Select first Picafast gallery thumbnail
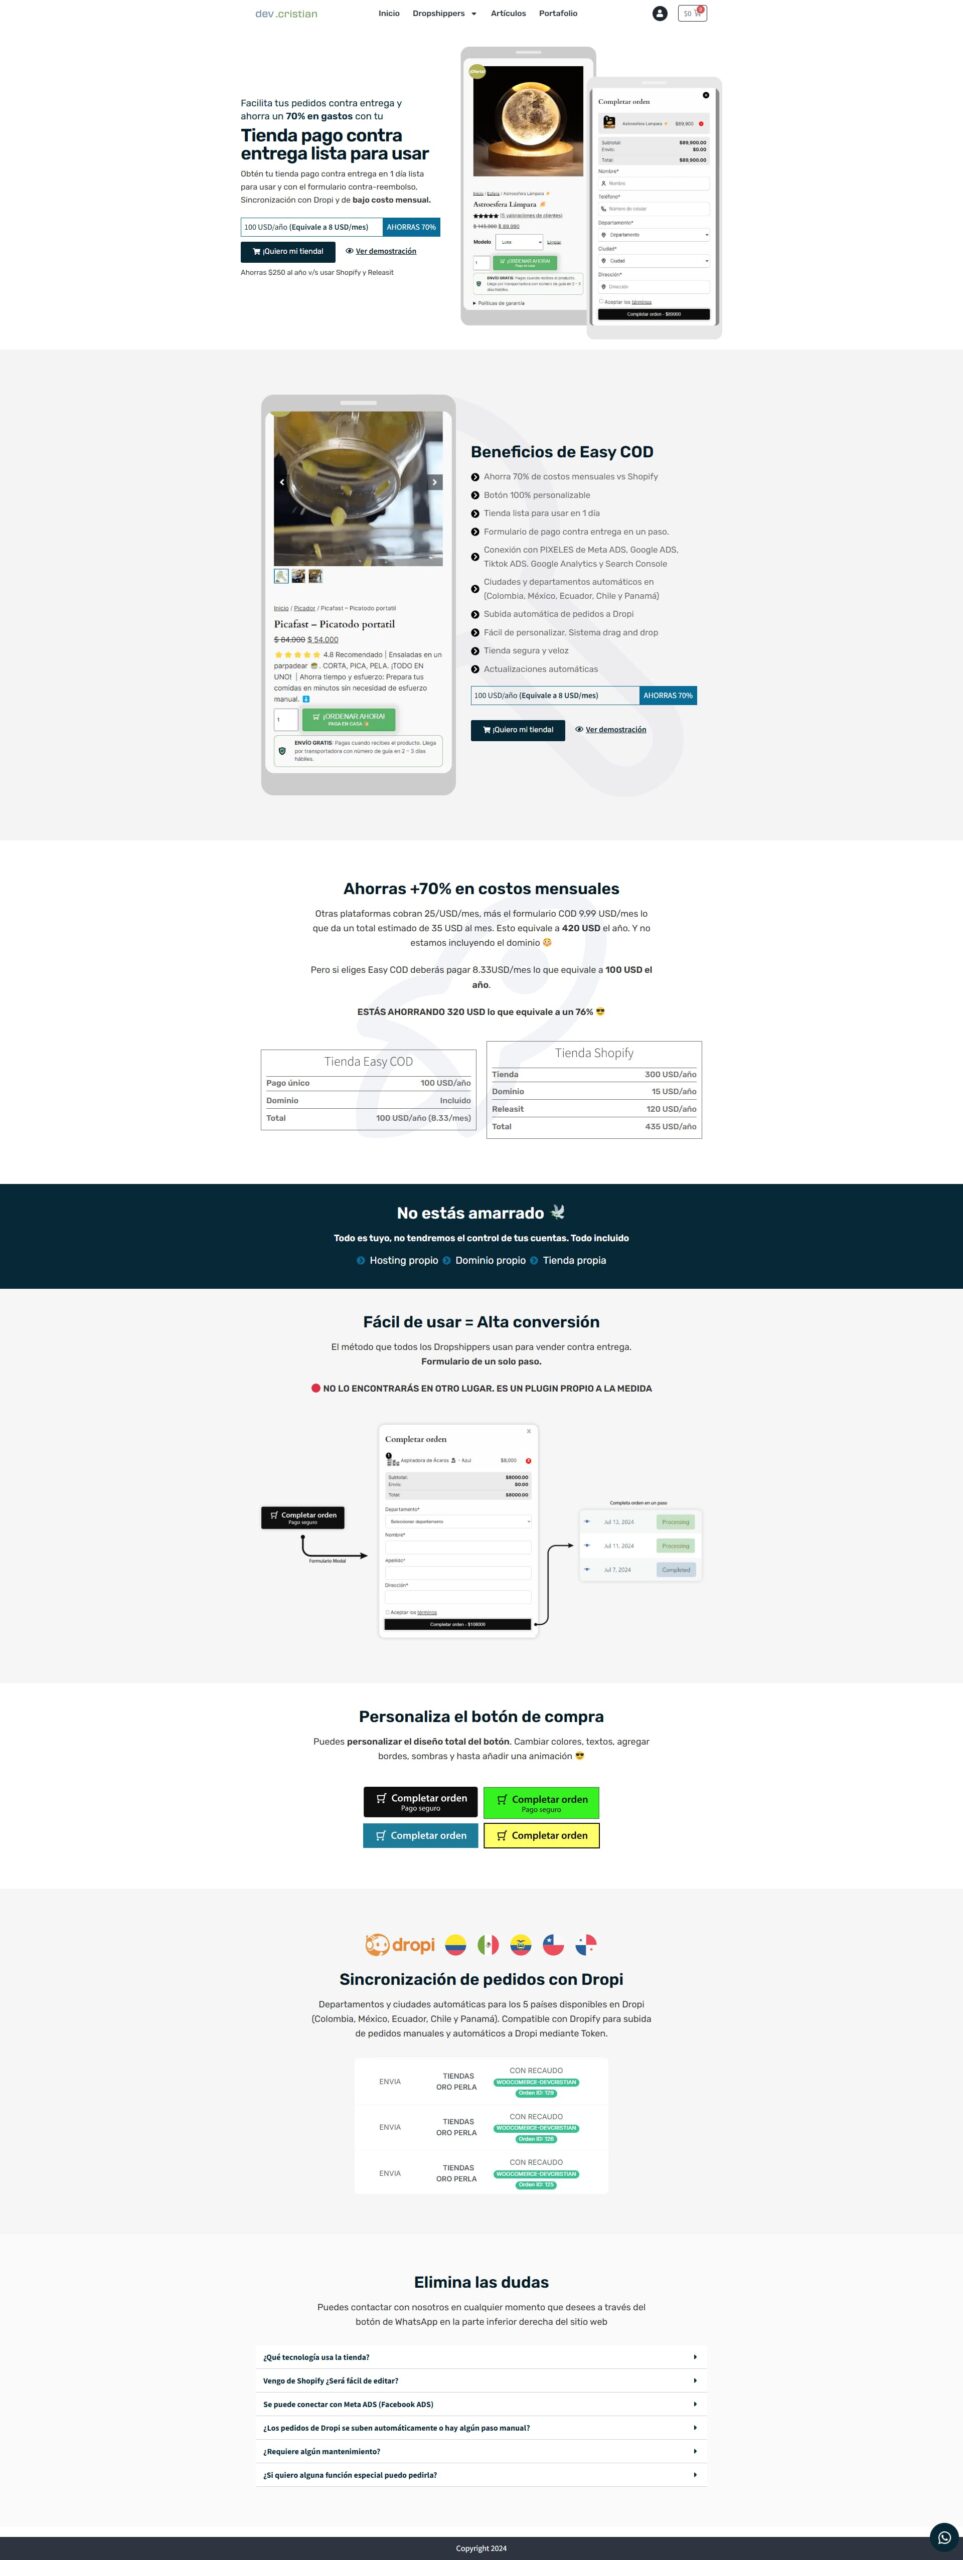 coord(281,576)
